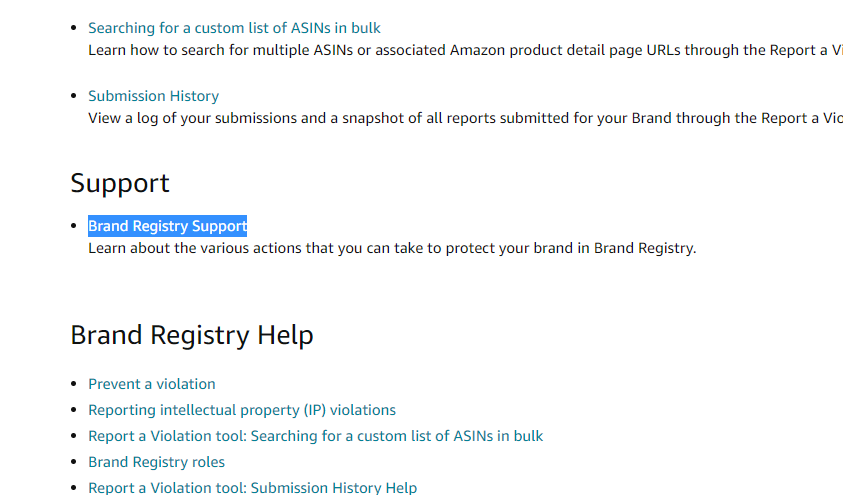Image resolution: width=843 pixels, height=495 pixels.
Task: Open Report a Violation tool: Searching ASINs link
Action: click(x=315, y=436)
